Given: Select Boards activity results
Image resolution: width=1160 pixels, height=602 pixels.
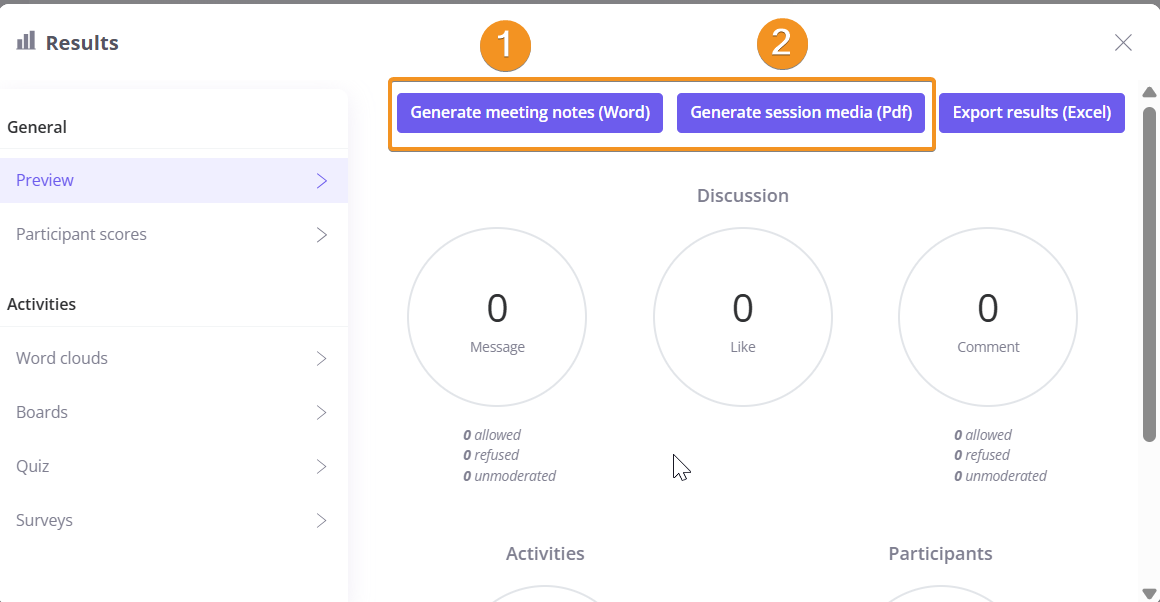Looking at the screenshot, I should (42, 412).
